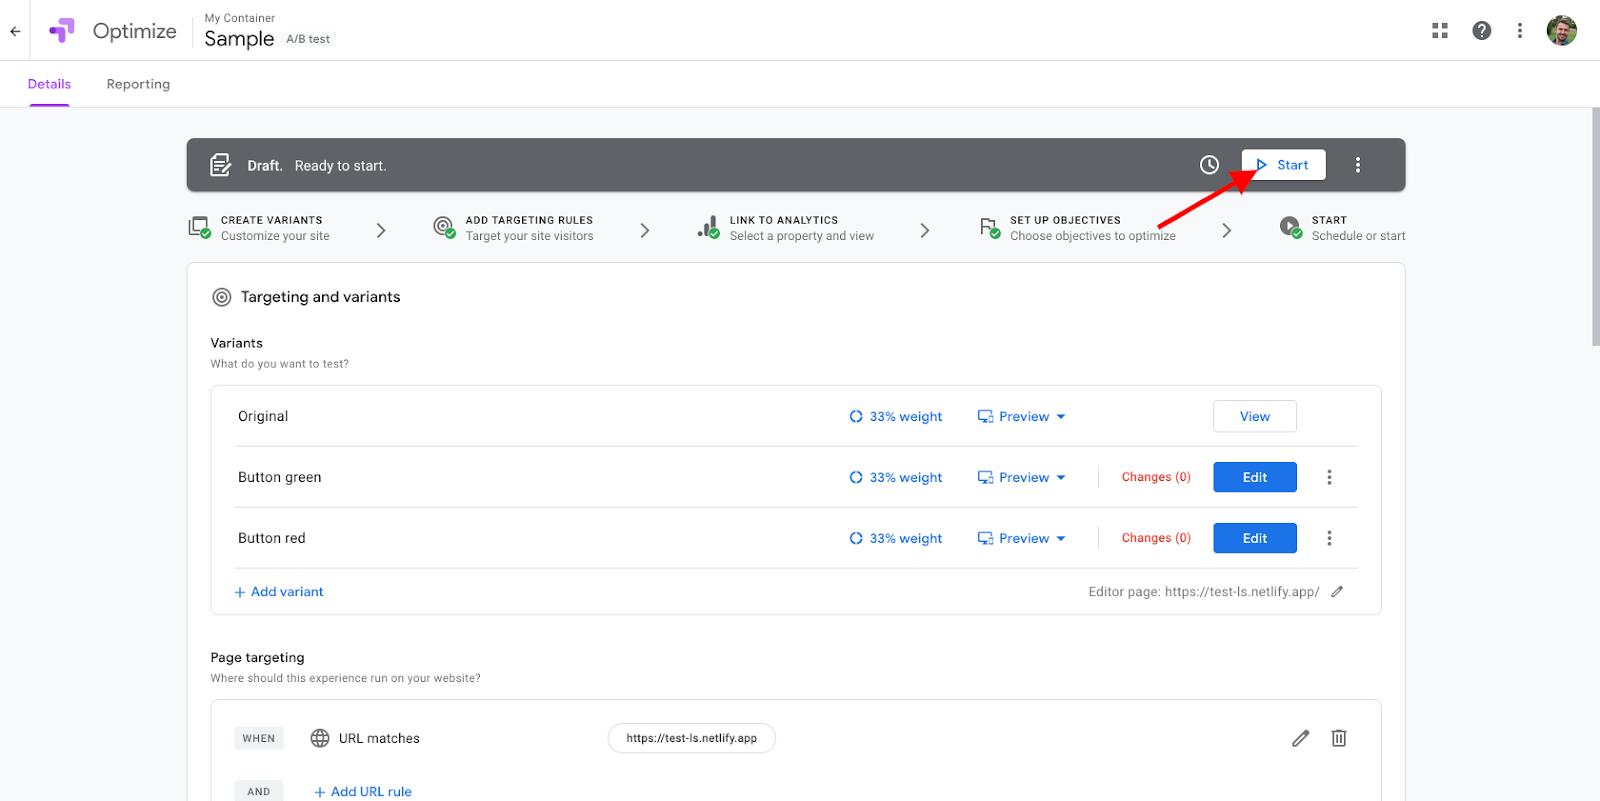Open Preview dropdown for Button green
This screenshot has height=801, width=1600.
pyautogui.click(x=1021, y=478)
